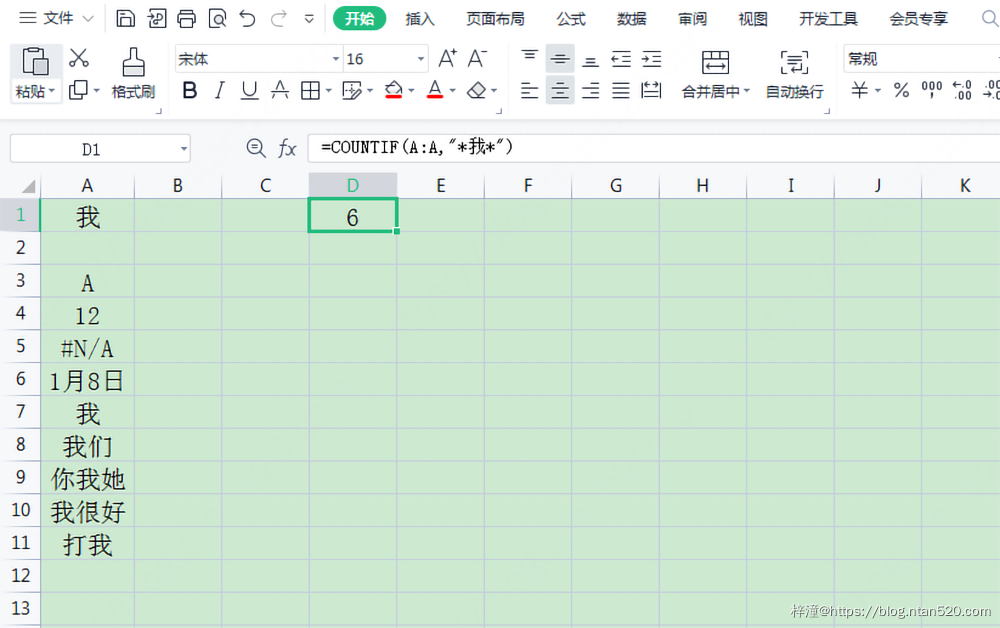The height and width of the screenshot is (628, 1000).
Task: Toggle Bold formatting
Action: 189,91
